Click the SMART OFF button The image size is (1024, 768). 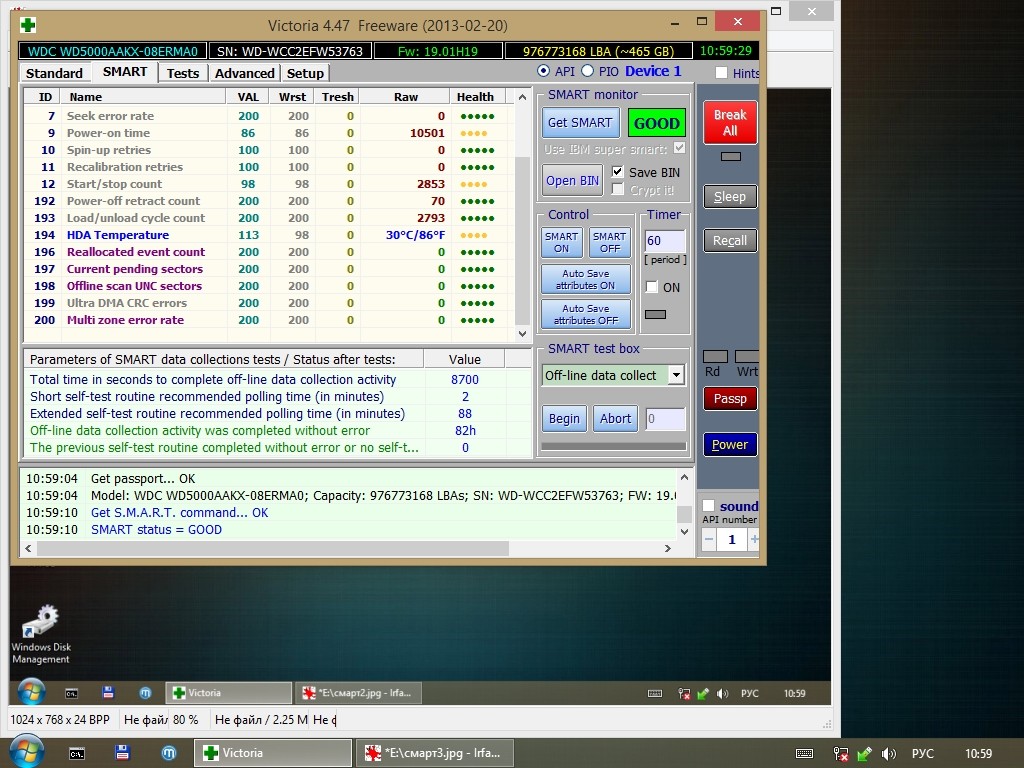point(610,242)
